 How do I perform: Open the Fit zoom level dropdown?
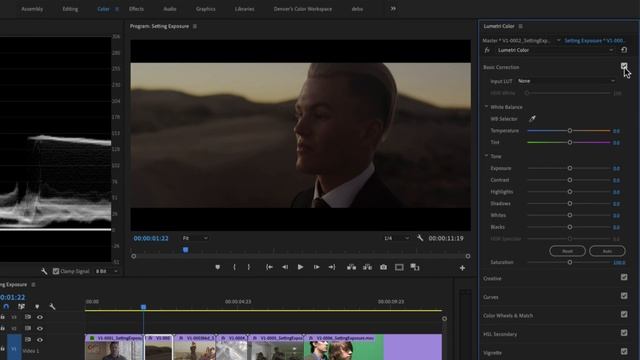point(195,238)
